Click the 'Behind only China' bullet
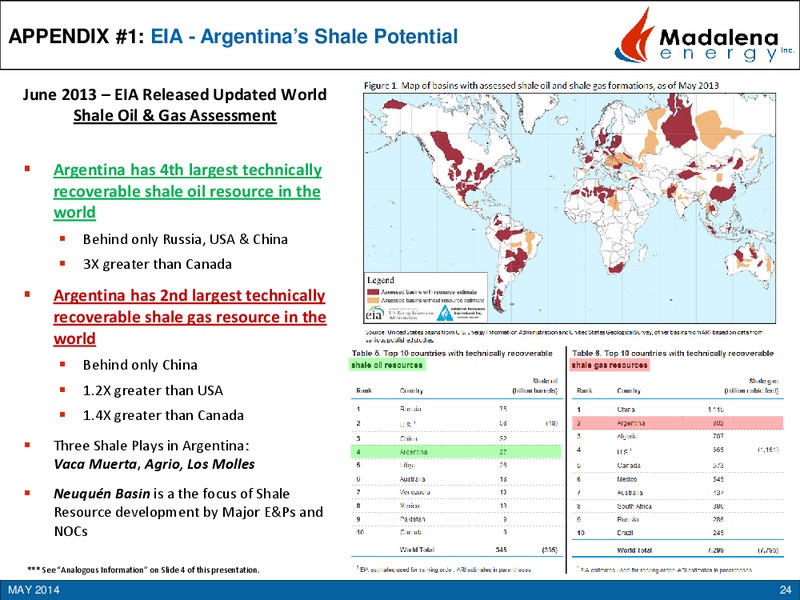The image size is (800, 600). pos(140,365)
